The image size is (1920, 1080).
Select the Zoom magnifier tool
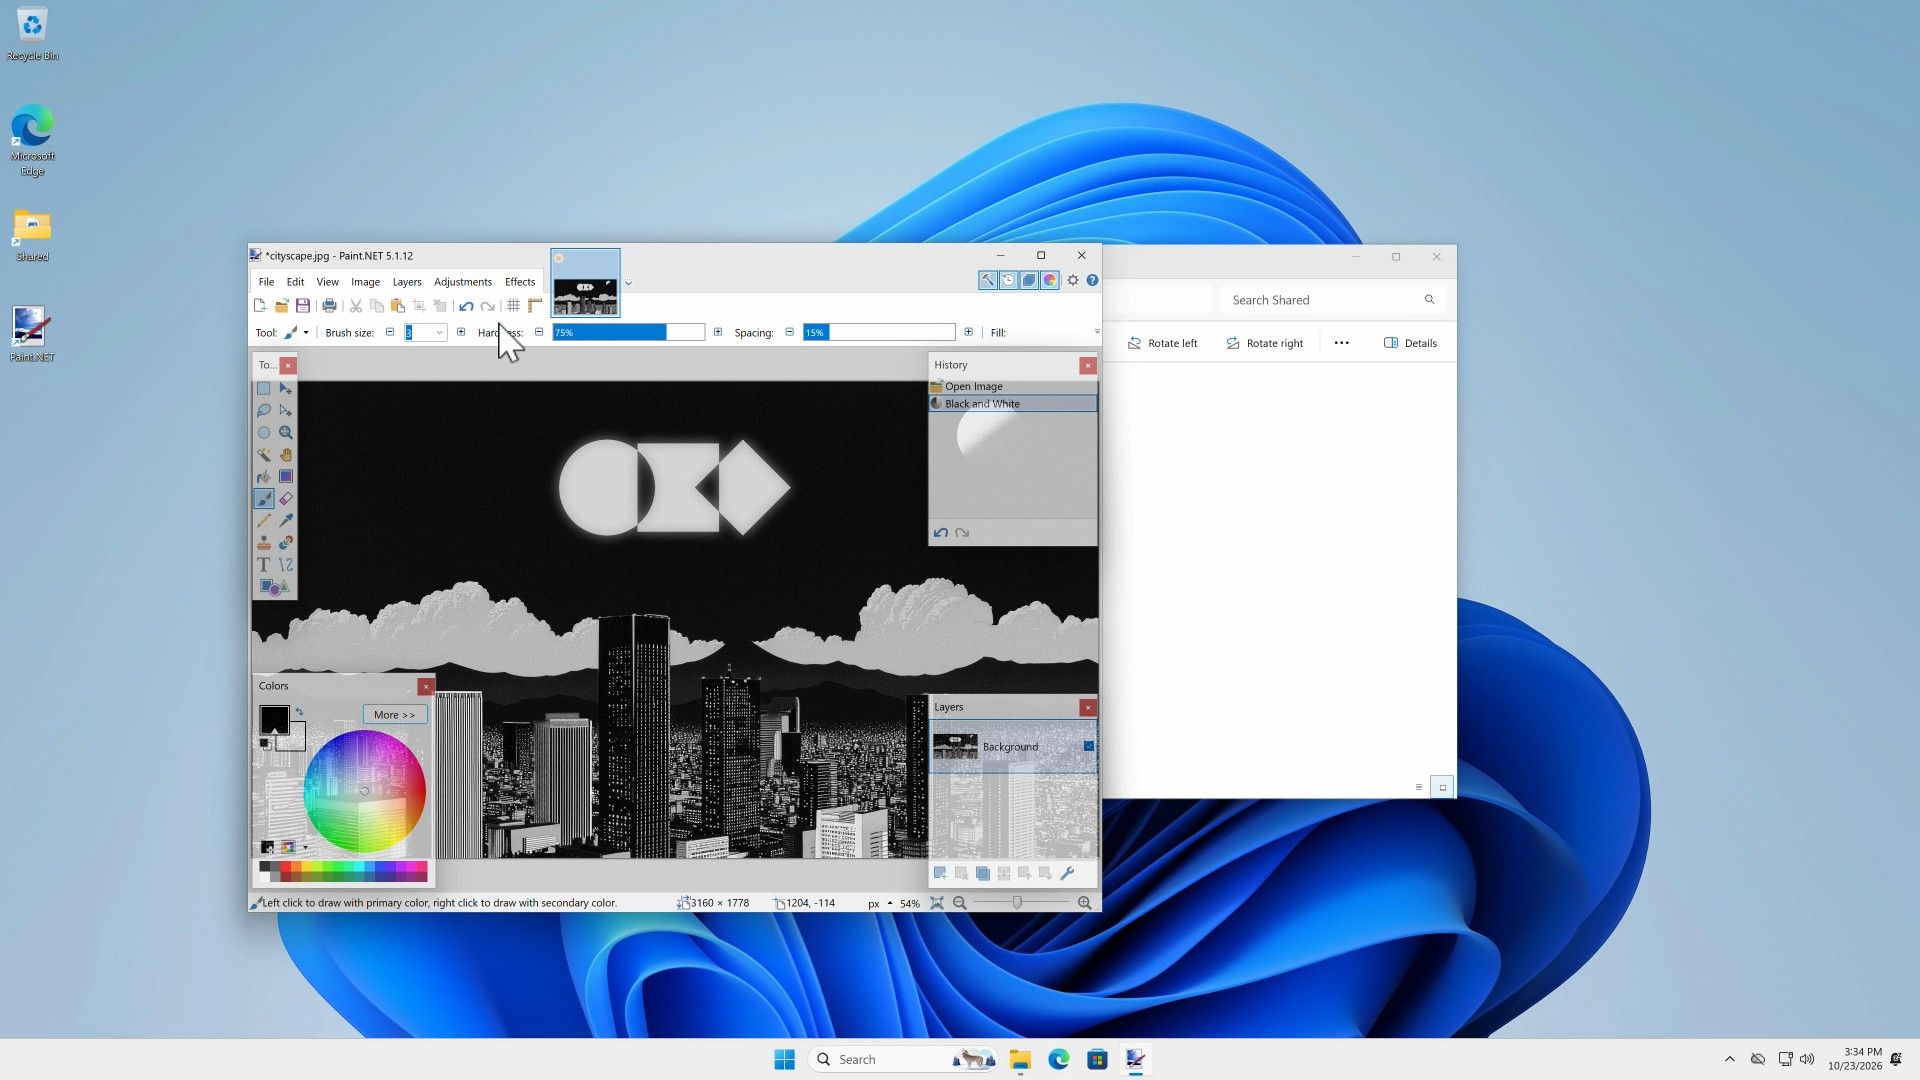(286, 432)
